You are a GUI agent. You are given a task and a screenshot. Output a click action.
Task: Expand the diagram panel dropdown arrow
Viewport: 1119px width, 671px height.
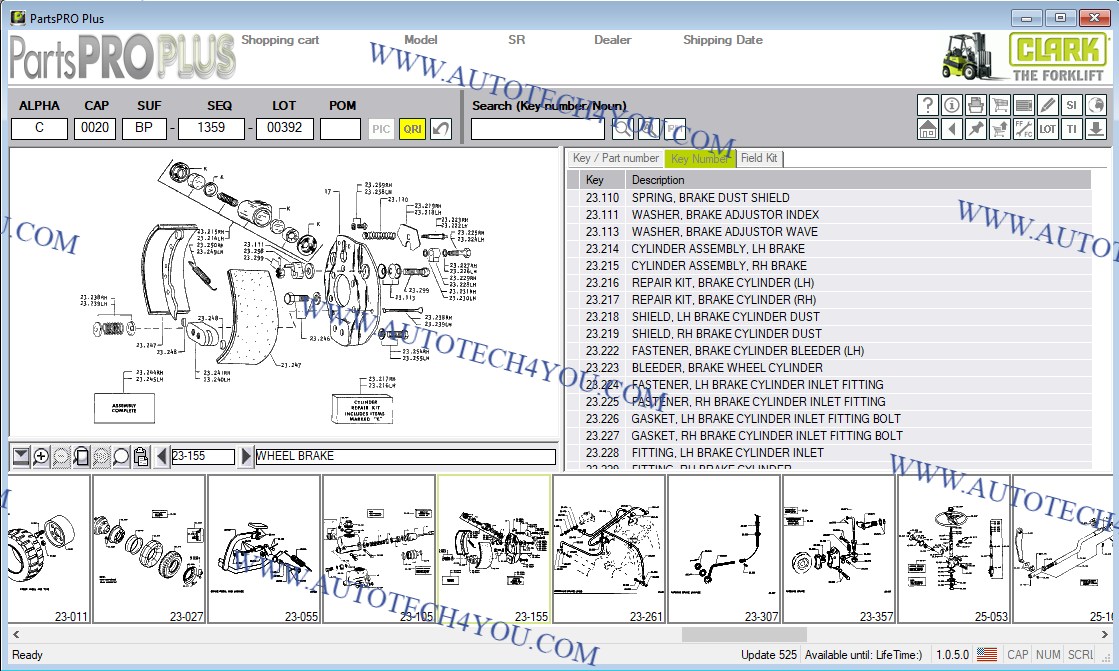[x=21, y=456]
